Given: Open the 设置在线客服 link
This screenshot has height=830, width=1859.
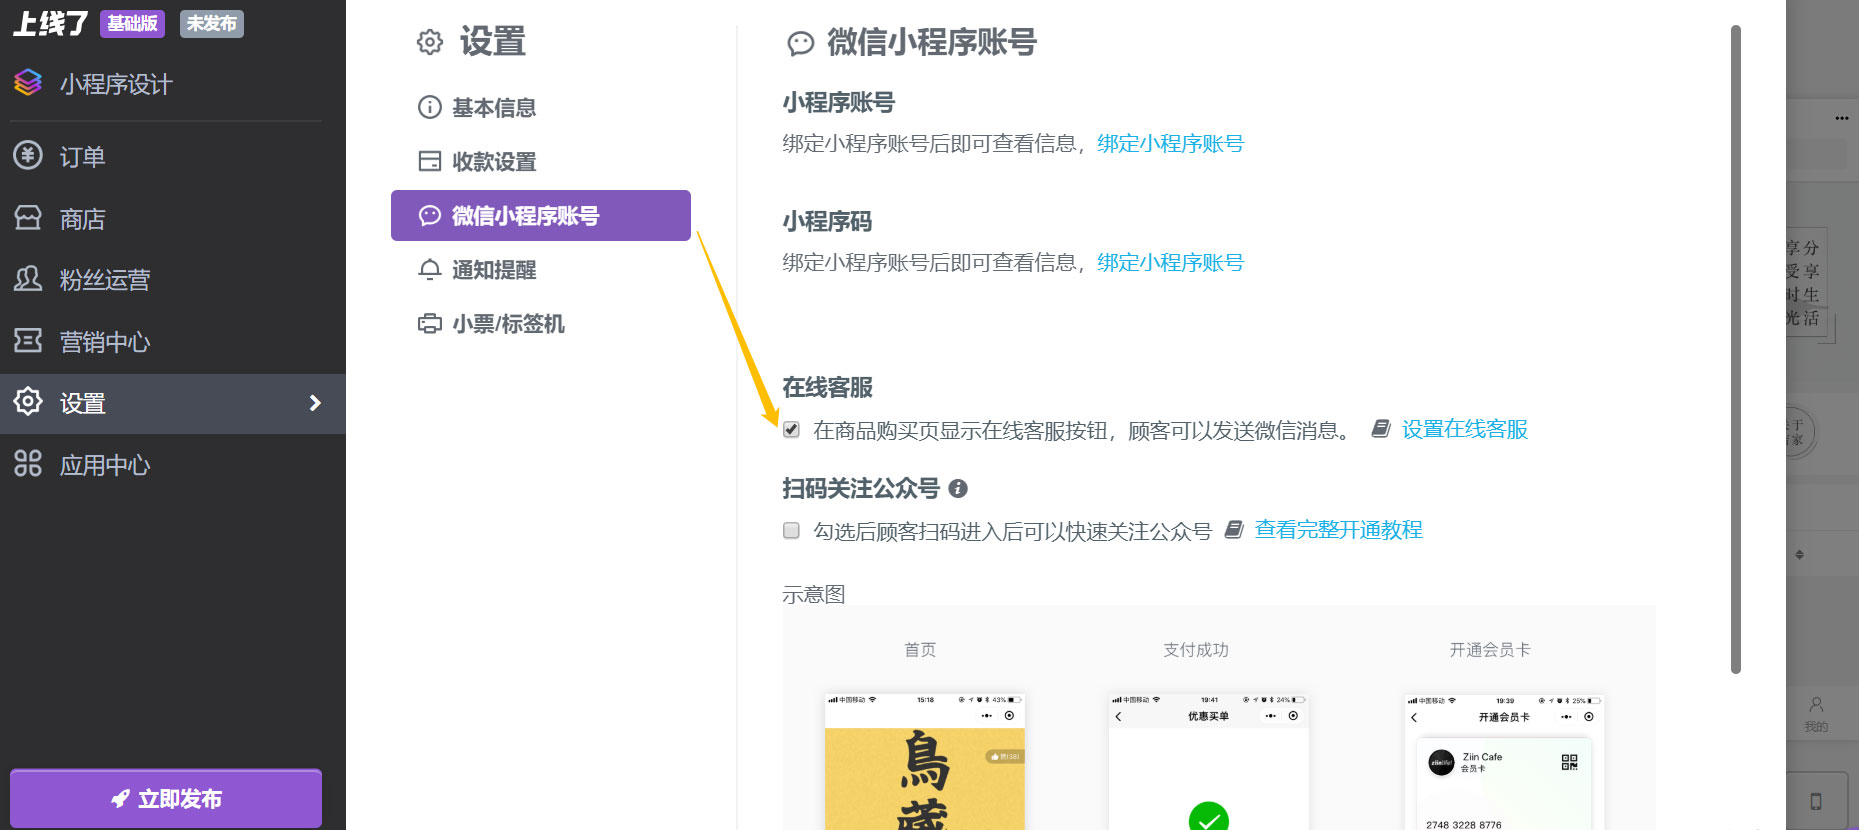Looking at the screenshot, I should tap(1464, 430).
